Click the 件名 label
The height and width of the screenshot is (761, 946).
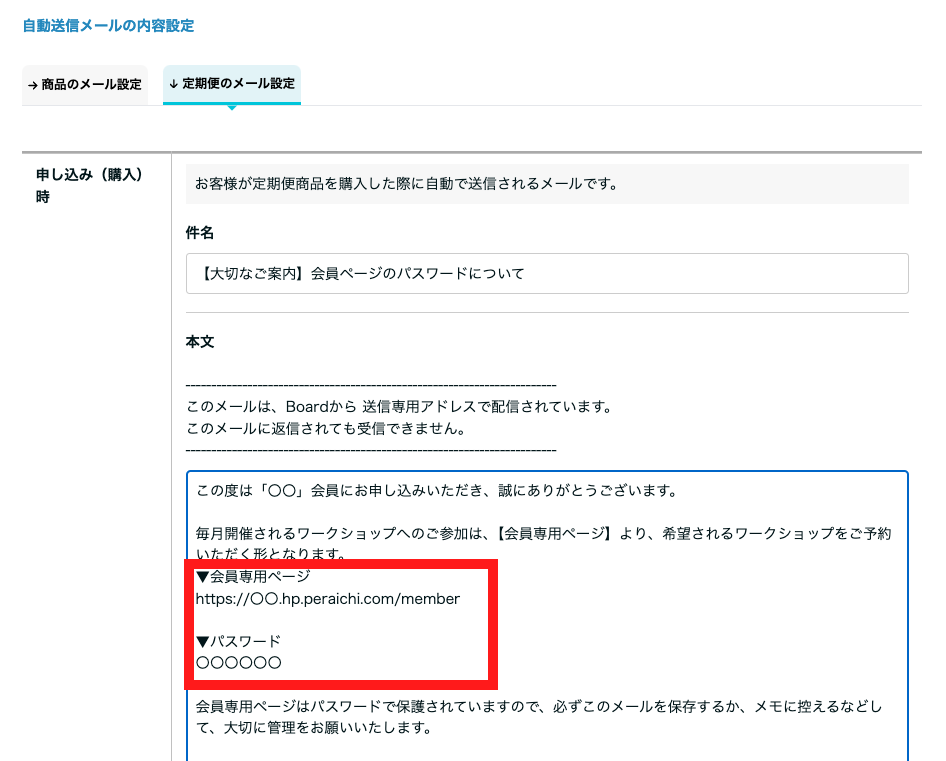pos(200,232)
